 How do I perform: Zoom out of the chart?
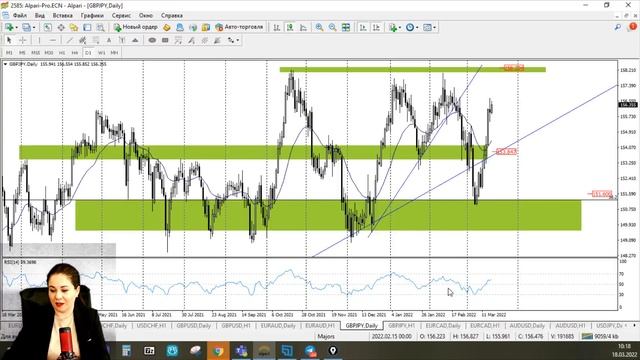pyautogui.click(x=332, y=27)
